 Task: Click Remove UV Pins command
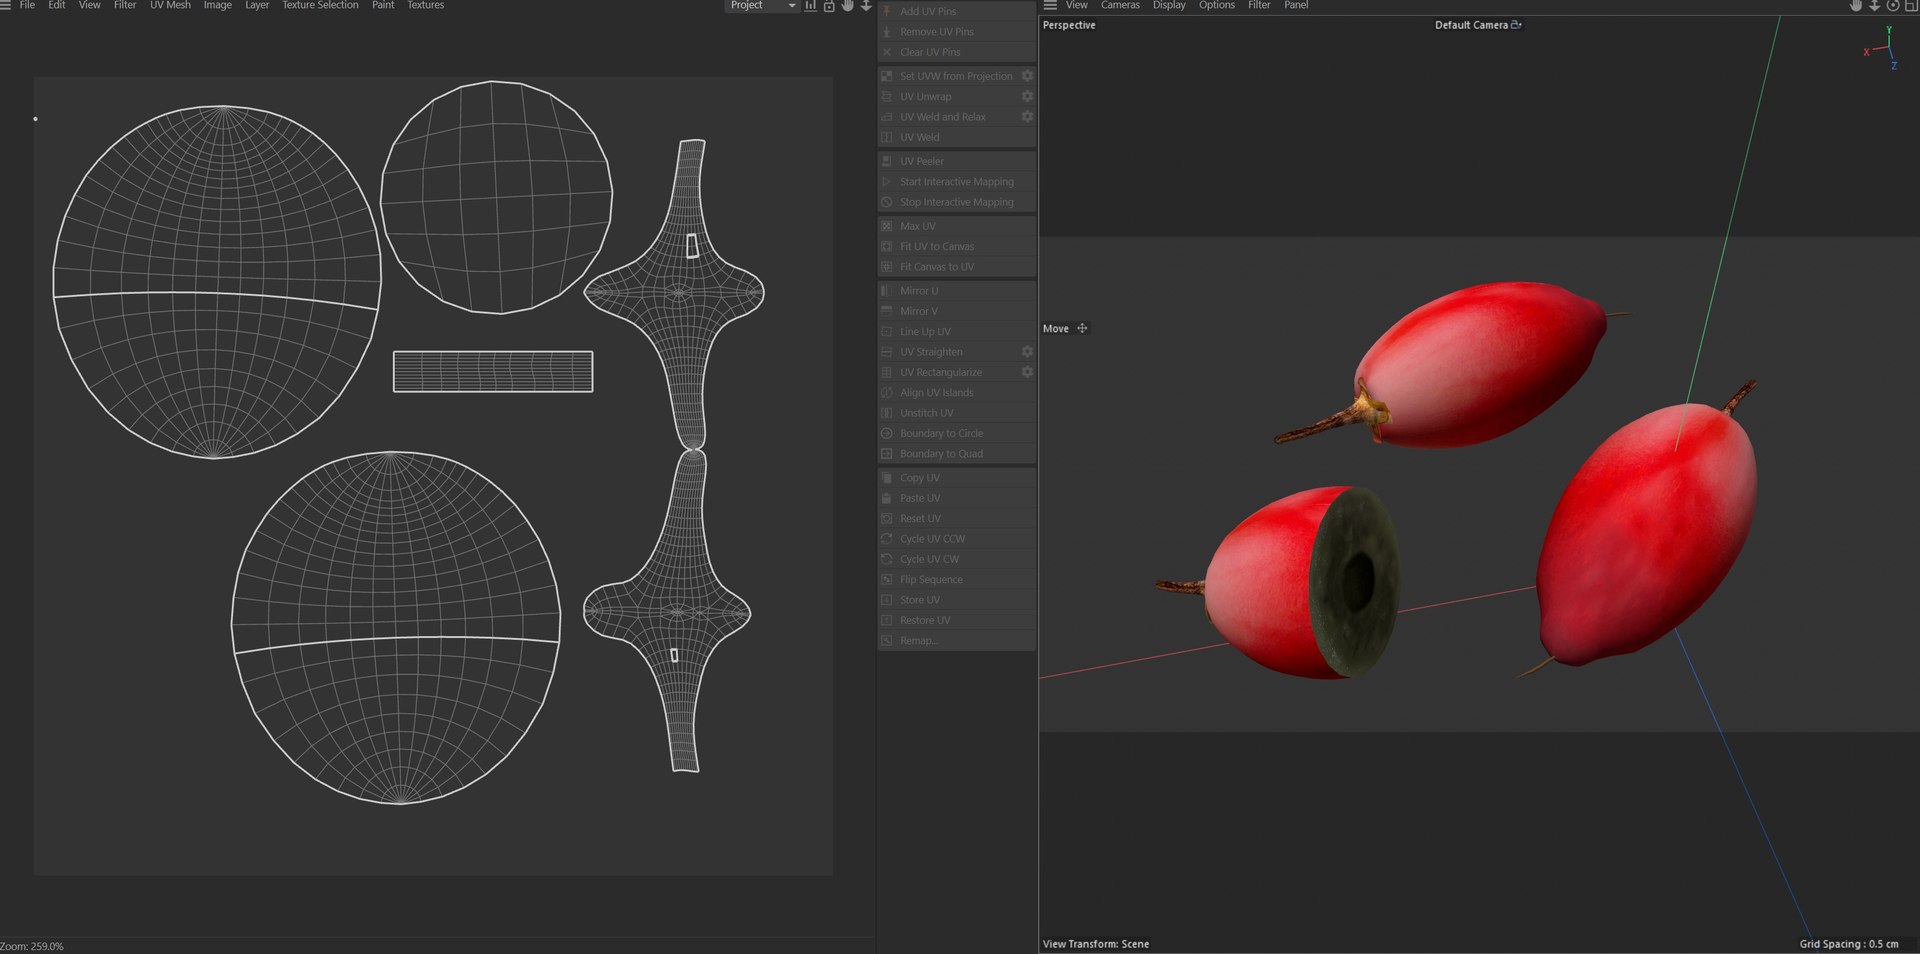click(x=956, y=32)
